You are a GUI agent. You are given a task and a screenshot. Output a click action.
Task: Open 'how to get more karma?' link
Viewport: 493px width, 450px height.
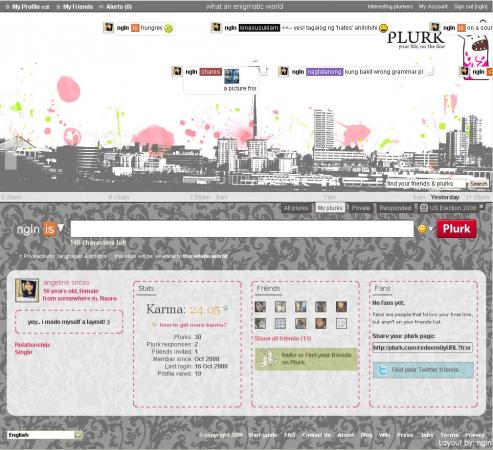(x=193, y=325)
